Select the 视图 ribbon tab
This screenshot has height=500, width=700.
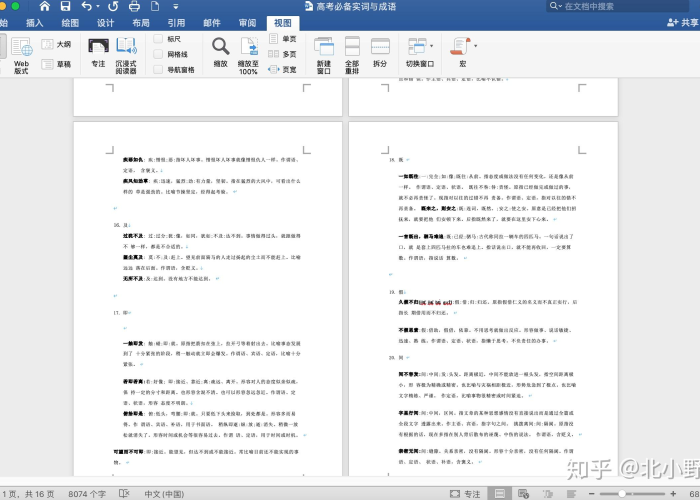tap(283, 23)
